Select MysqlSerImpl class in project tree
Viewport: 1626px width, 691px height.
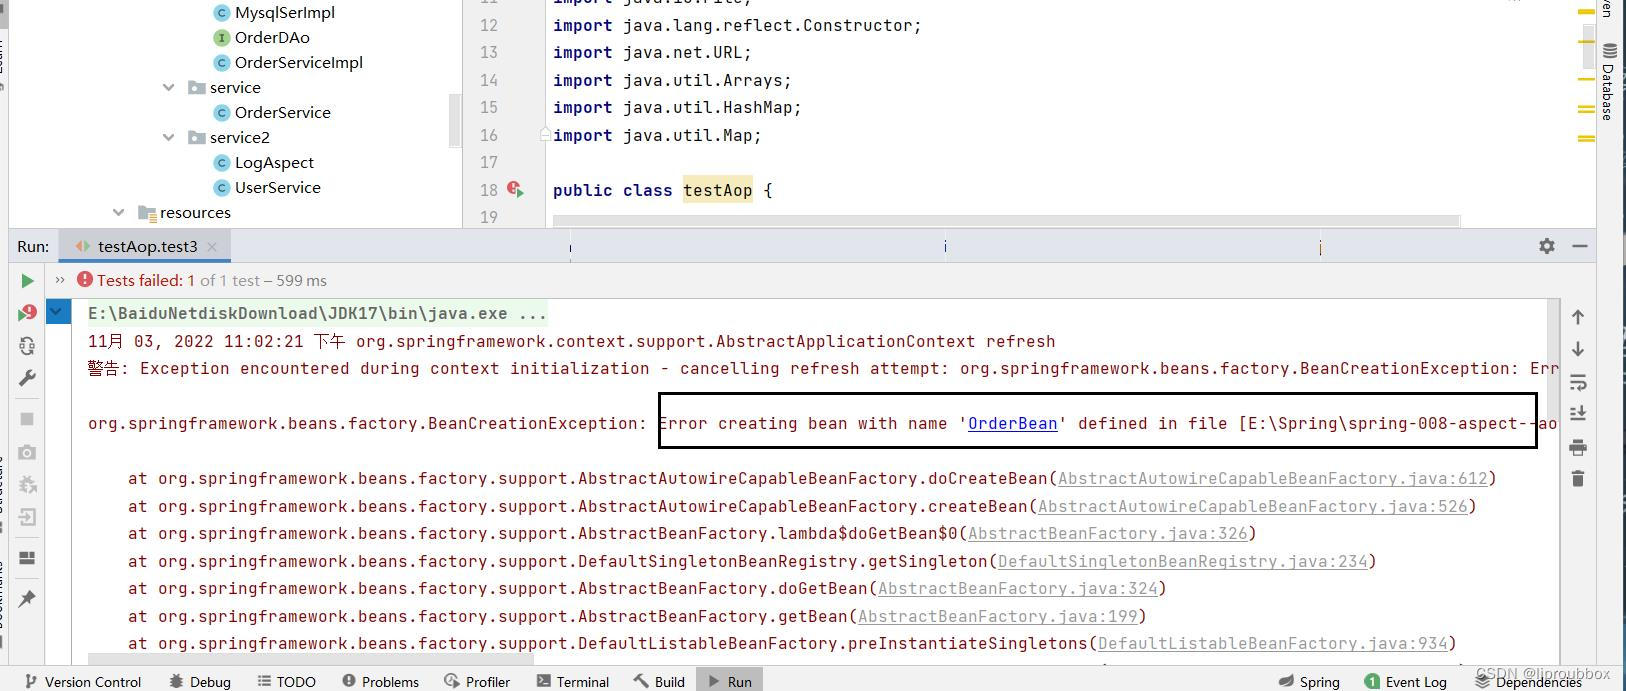click(x=285, y=12)
